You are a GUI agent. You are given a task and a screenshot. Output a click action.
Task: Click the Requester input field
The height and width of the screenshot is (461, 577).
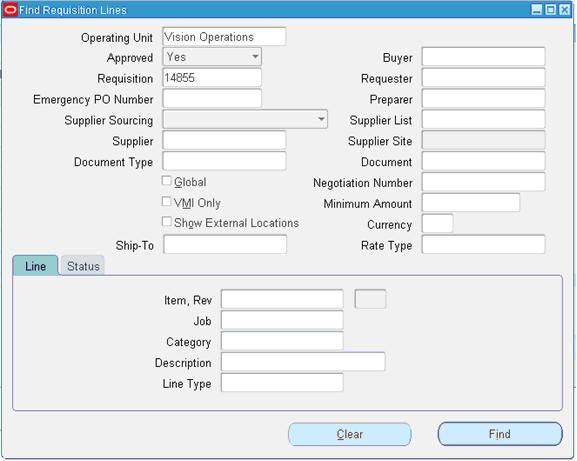pos(483,78)
